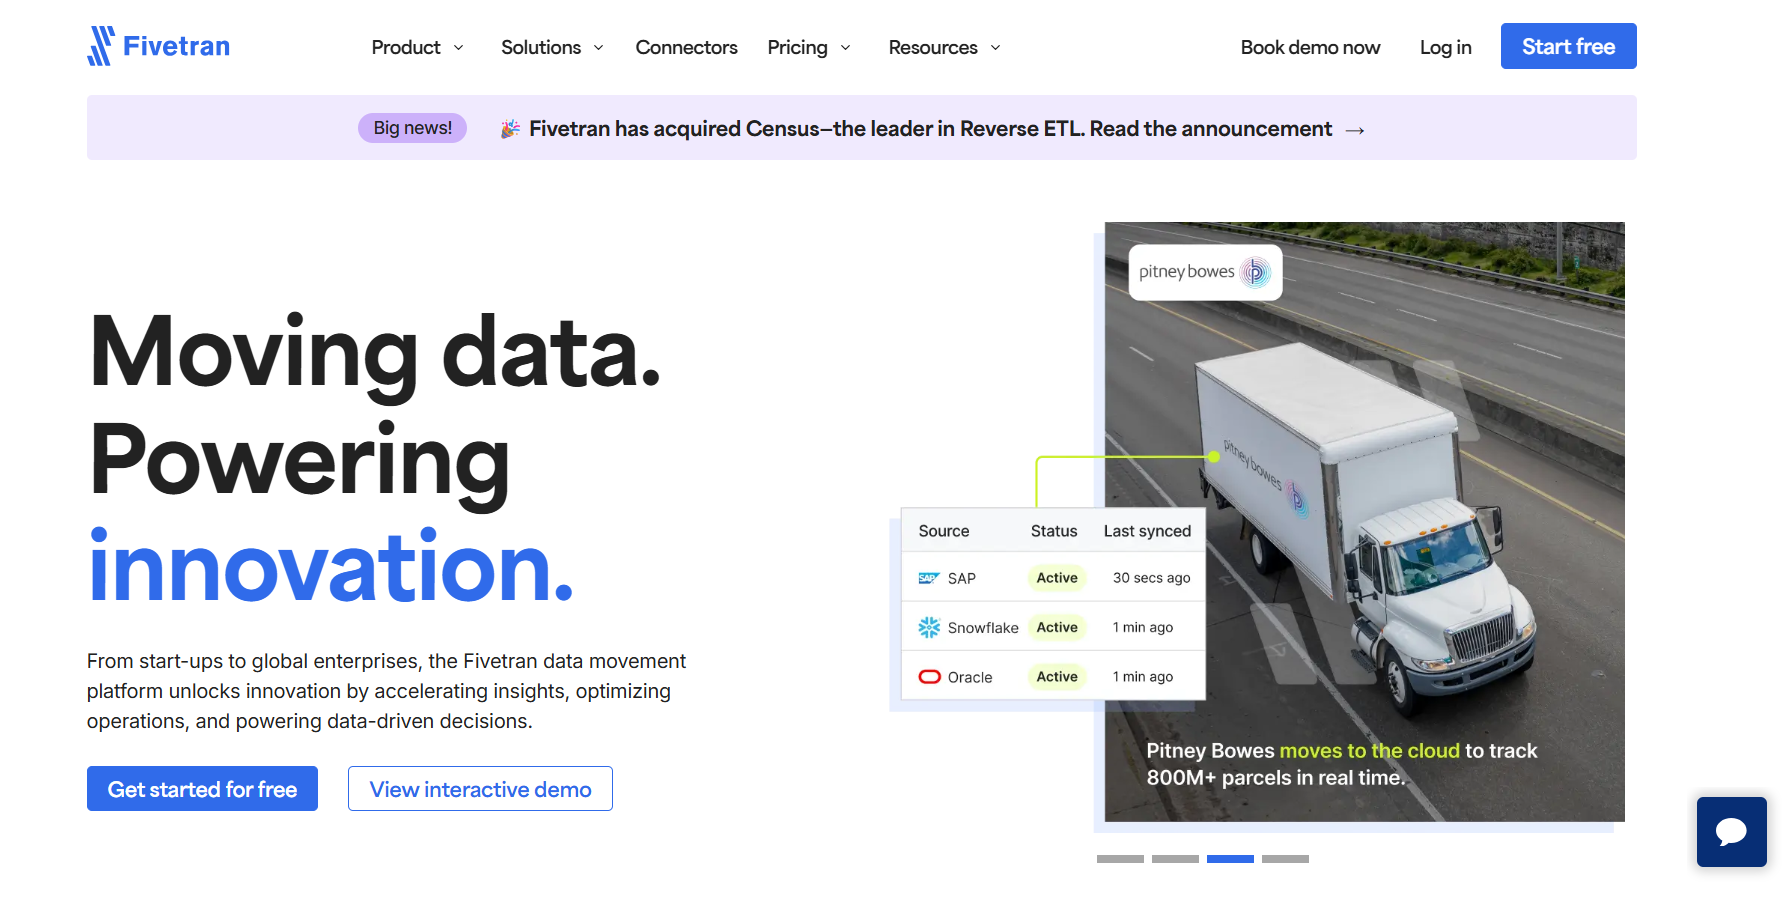Go to the Connectors page

[686, 47]
